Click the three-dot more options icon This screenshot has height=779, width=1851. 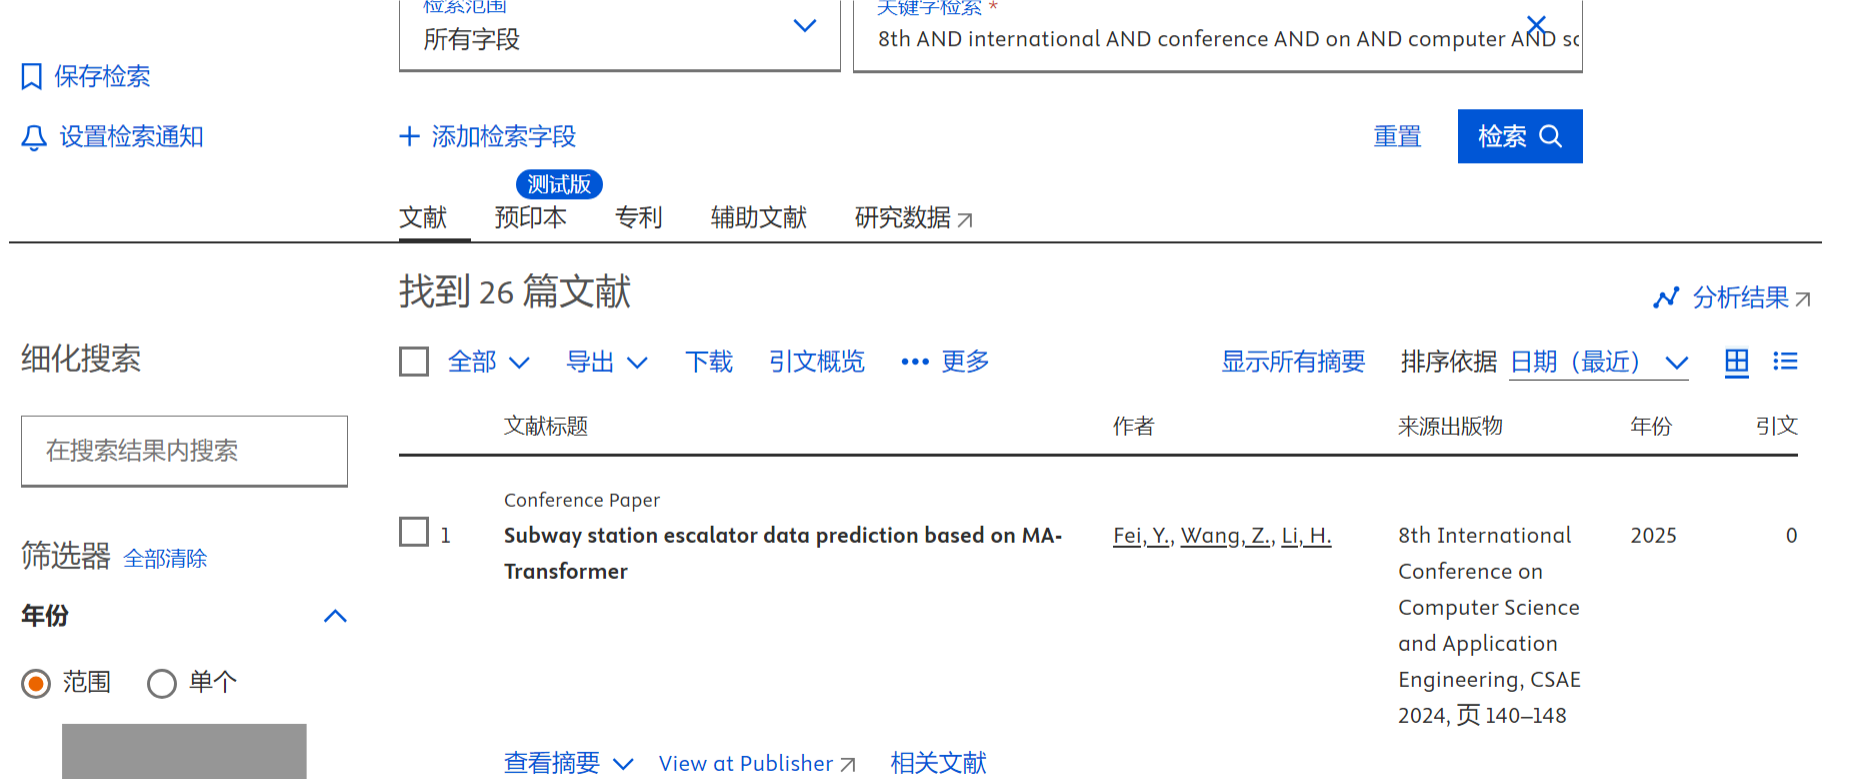[x=914, y=362]
